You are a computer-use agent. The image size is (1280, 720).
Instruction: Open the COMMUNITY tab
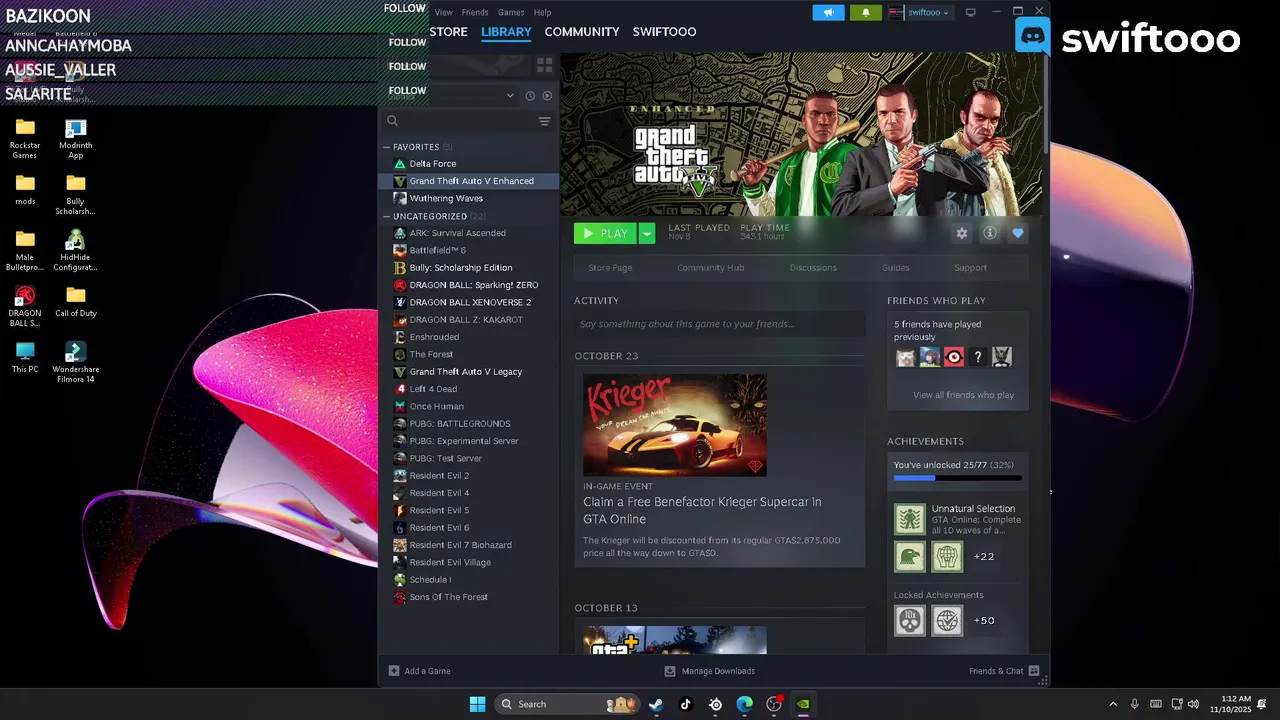point(582,31)
